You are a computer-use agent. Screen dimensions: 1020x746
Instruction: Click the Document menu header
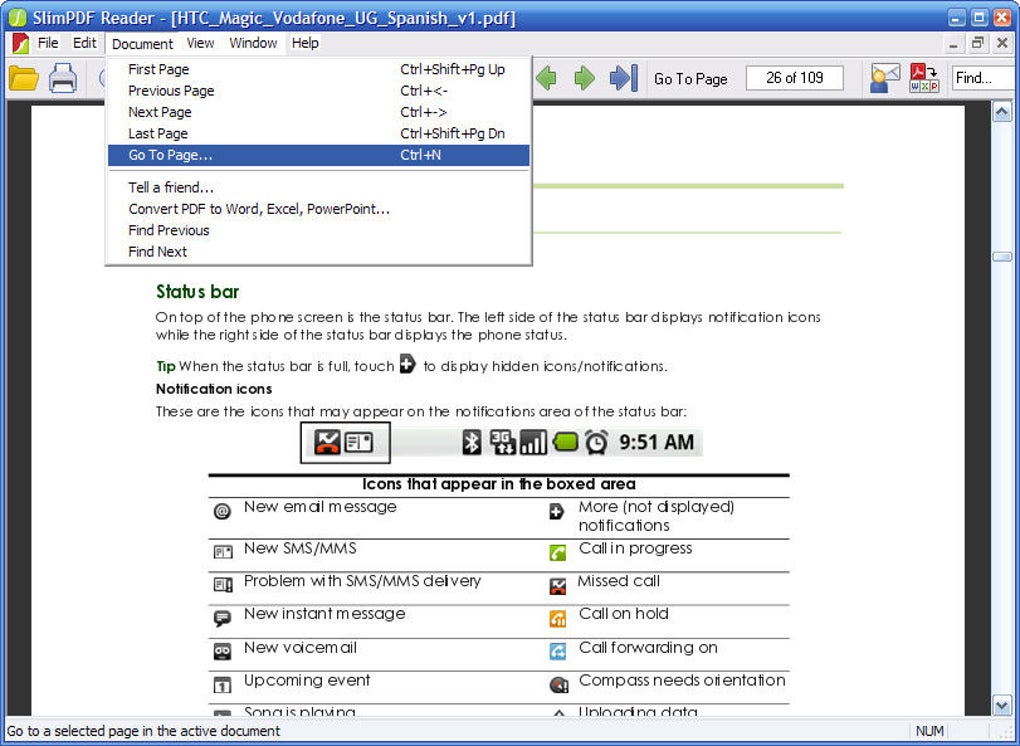coord(142,44)
